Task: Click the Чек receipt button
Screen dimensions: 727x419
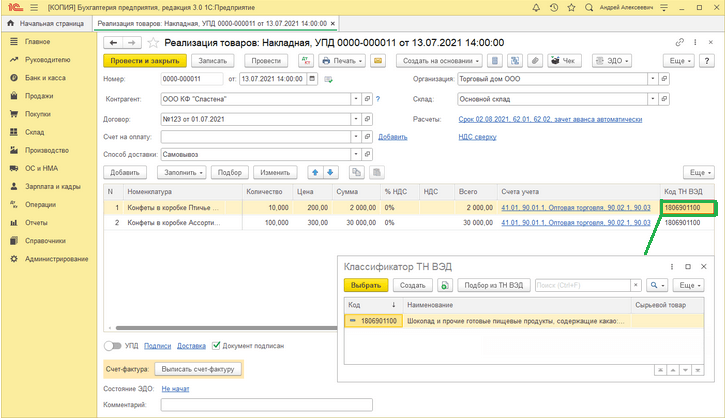Action: coord(566,61)
